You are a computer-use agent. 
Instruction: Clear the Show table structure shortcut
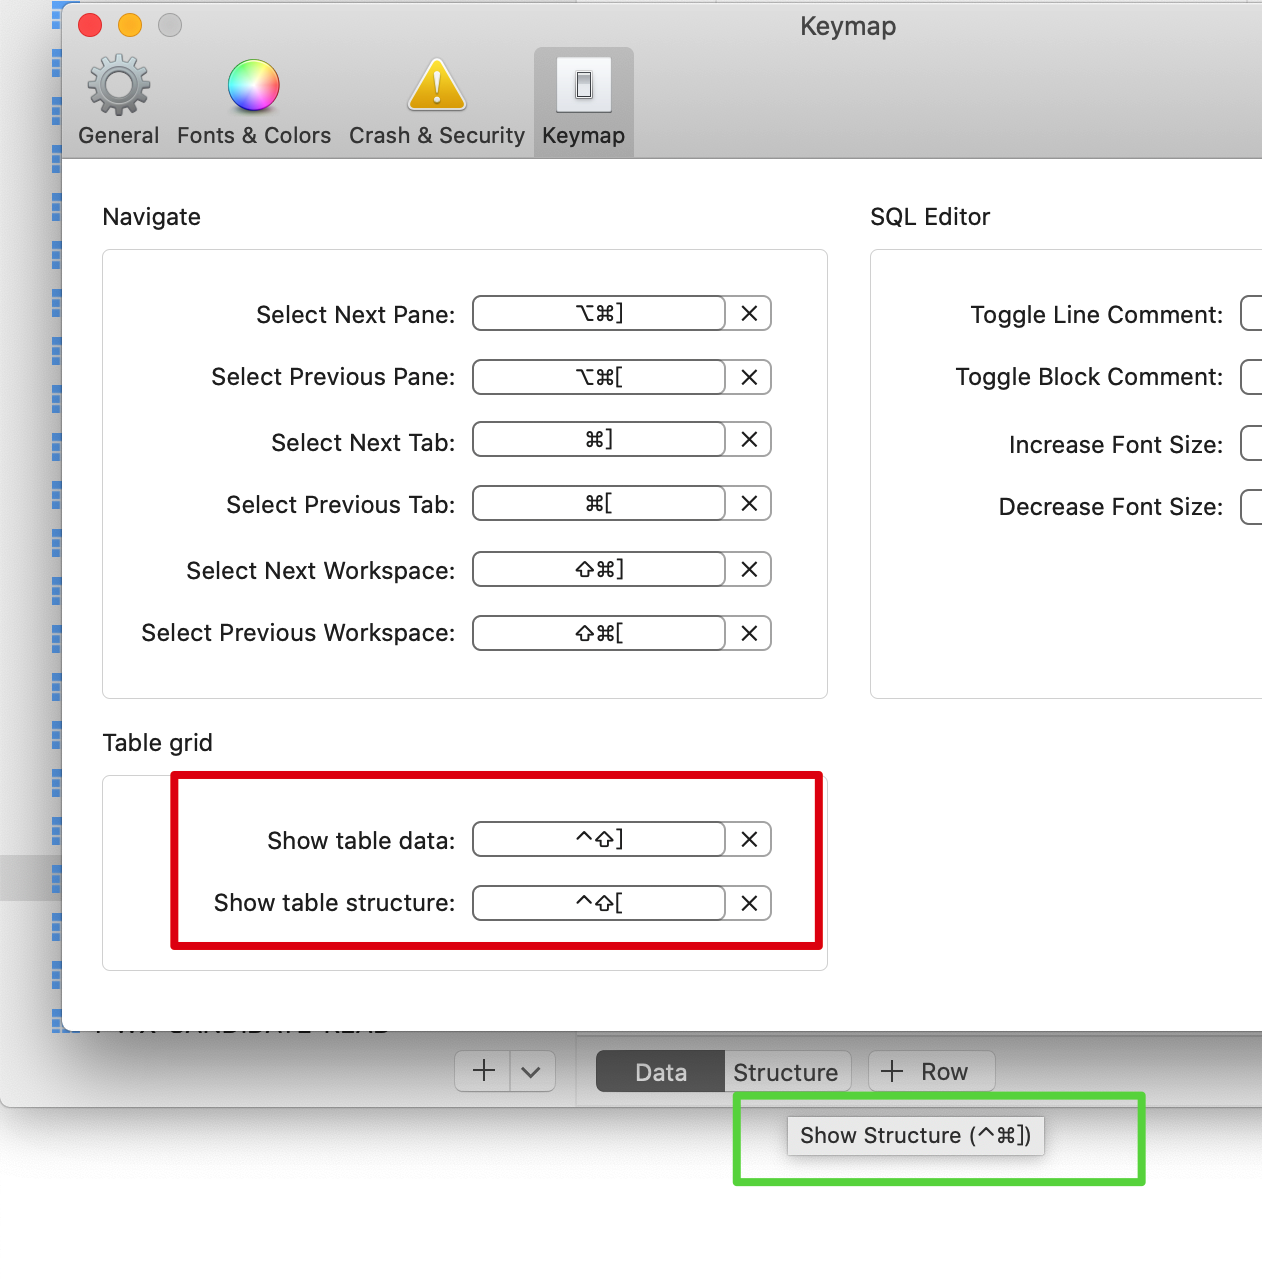[x=748, y=903]
